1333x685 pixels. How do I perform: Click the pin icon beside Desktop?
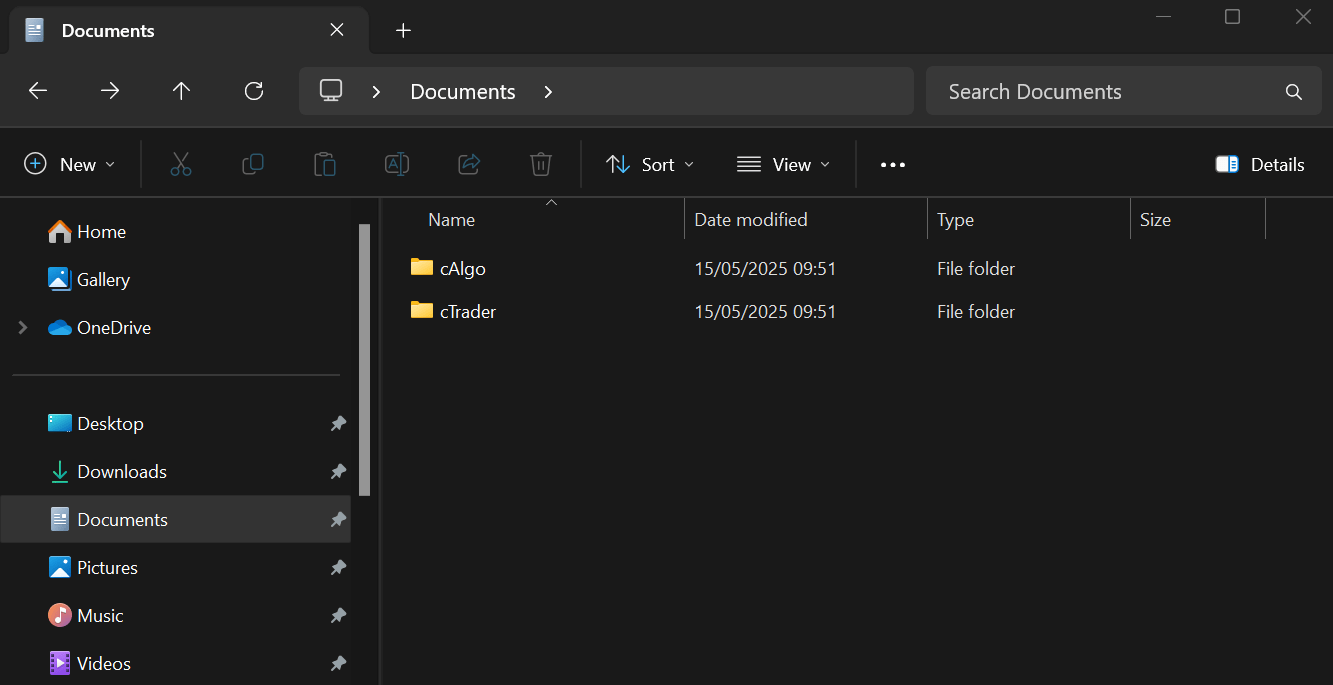338,424
